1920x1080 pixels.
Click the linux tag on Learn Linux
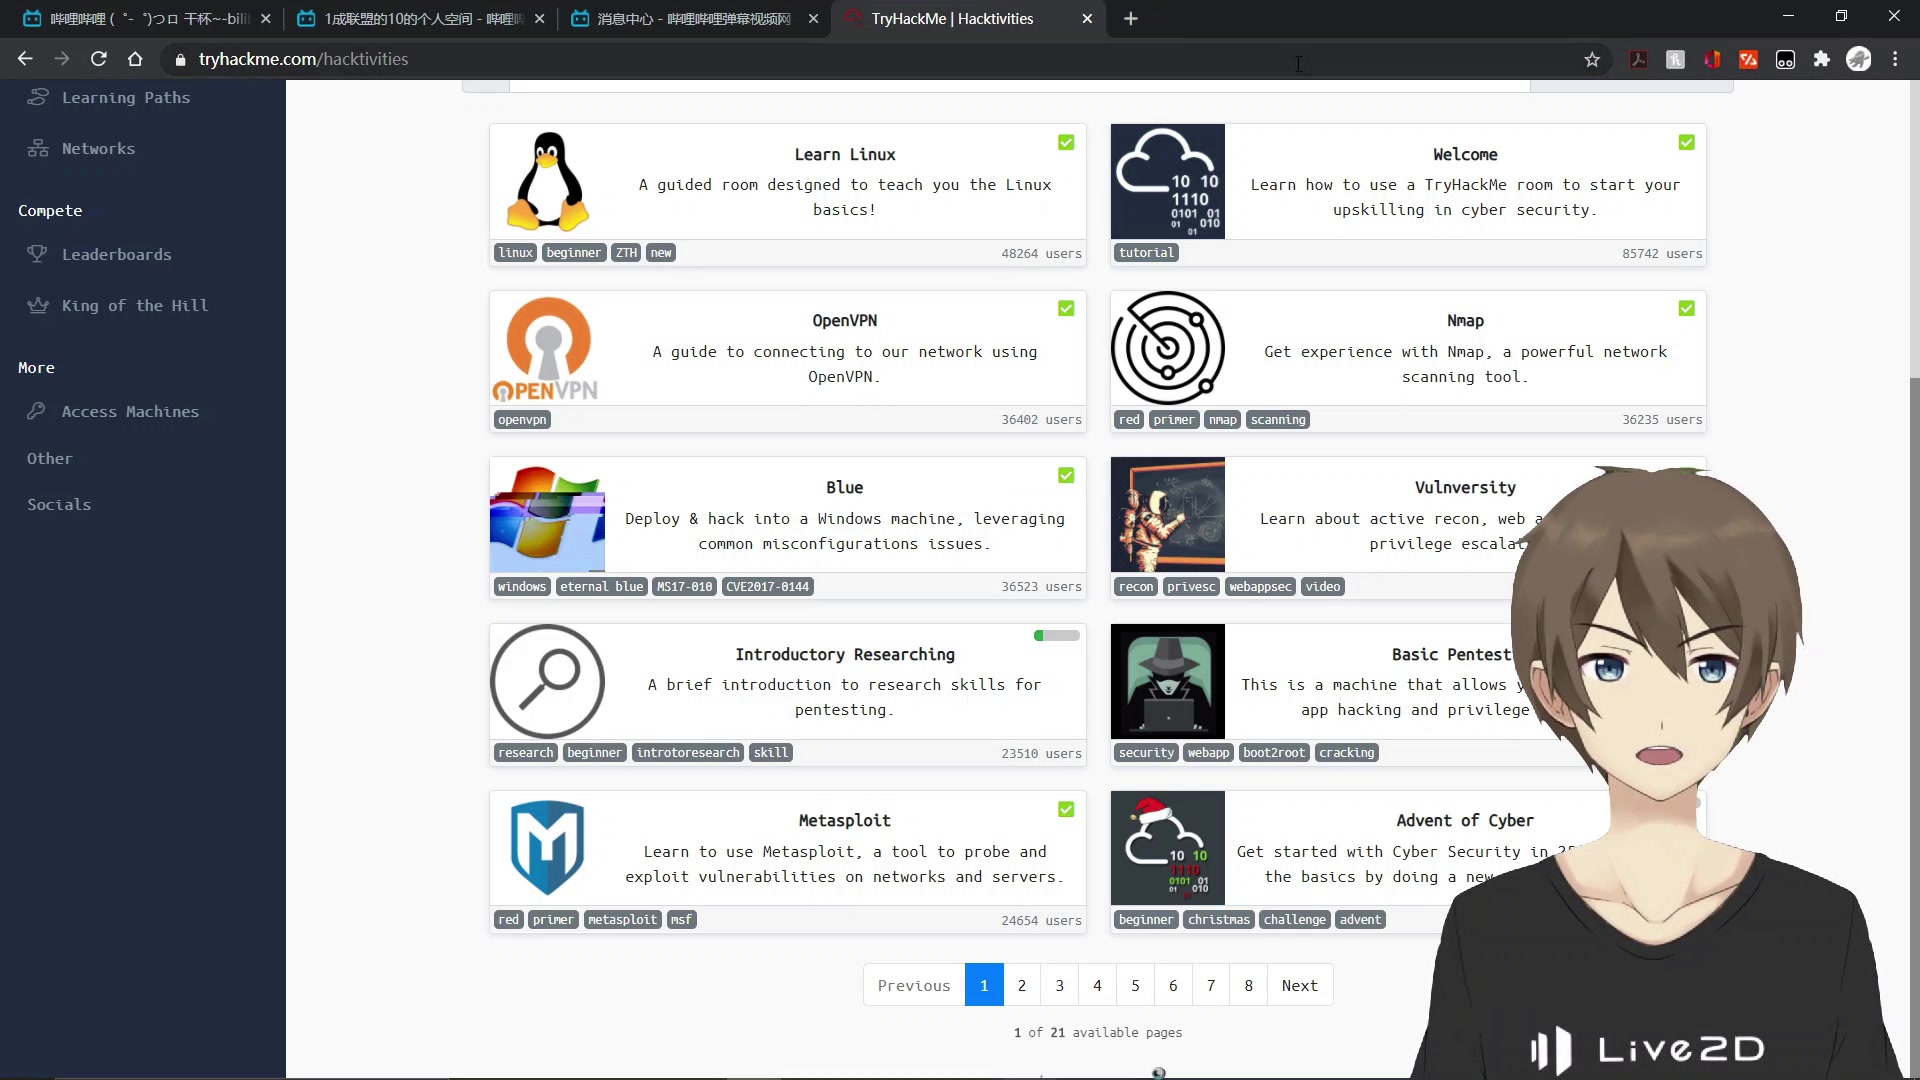pyautogui.click(x=516, y=253)
